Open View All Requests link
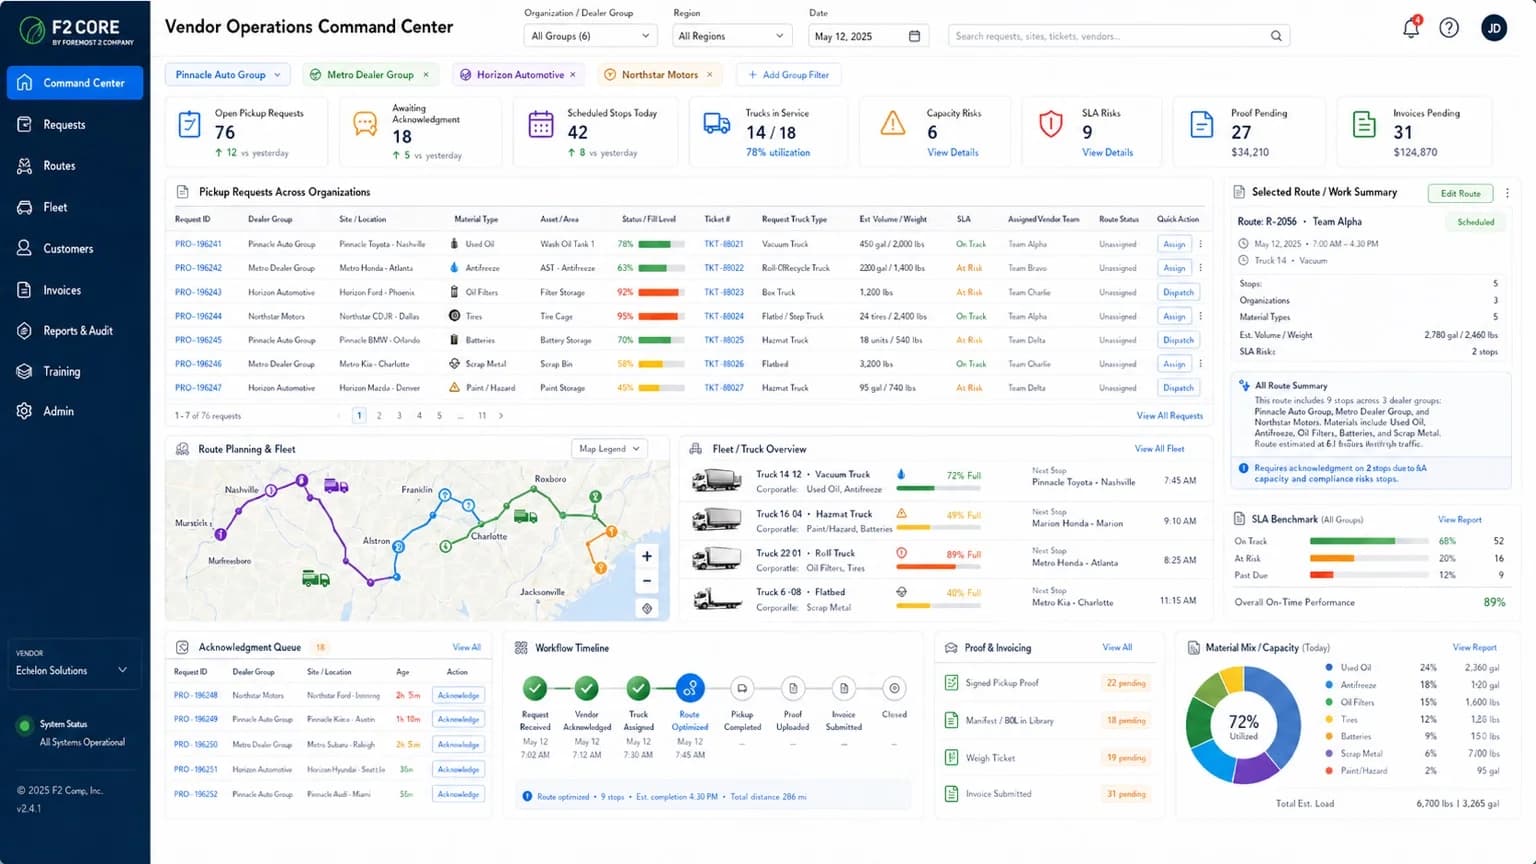1536x864 pixels. pos(1169,416)
